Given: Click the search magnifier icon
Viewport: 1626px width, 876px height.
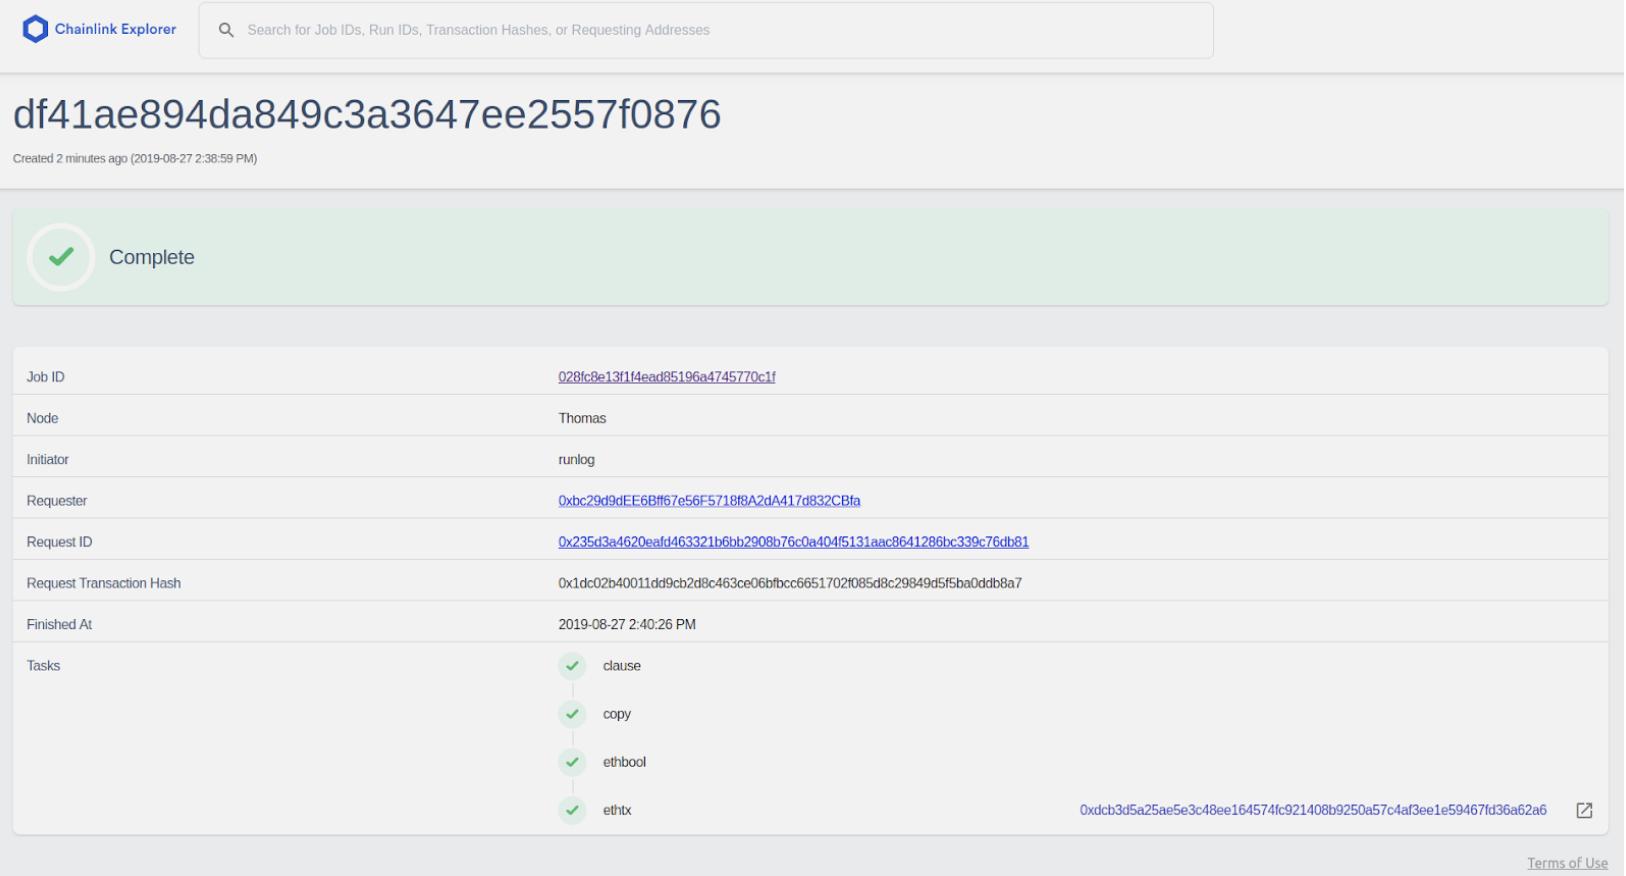Looking at the screenshot, I should pyautogui.click(x=227, y=30).
